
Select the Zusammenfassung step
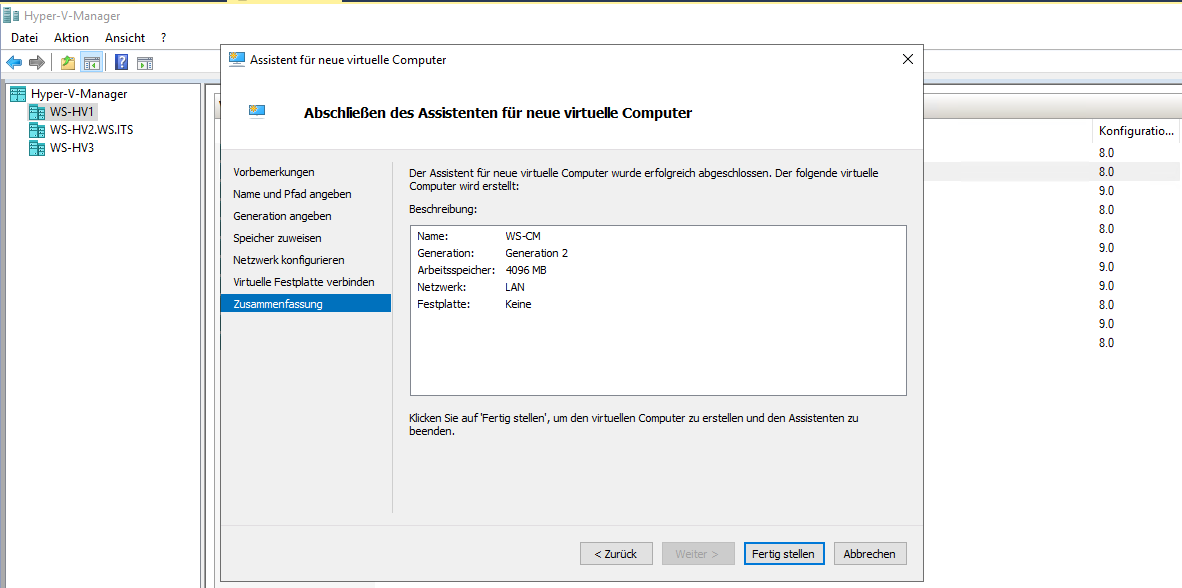tap(306, 304)
